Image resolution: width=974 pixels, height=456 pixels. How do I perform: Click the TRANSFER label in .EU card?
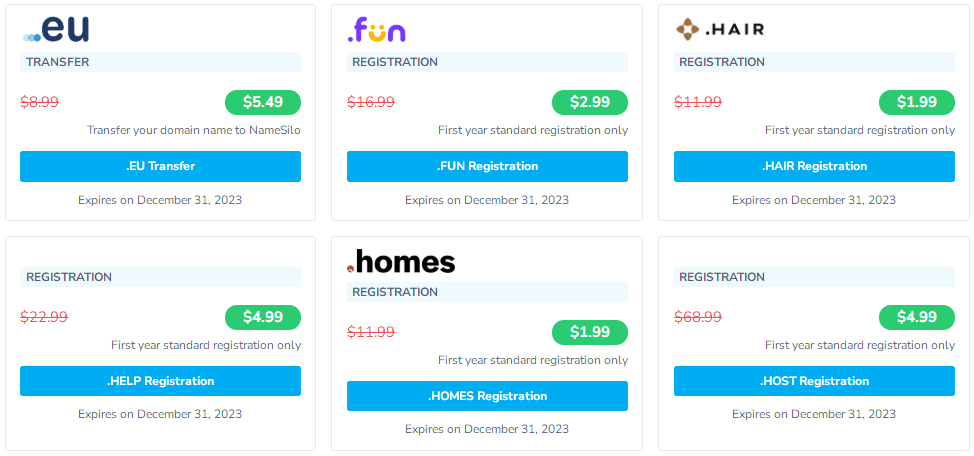(x=58, y=62)
